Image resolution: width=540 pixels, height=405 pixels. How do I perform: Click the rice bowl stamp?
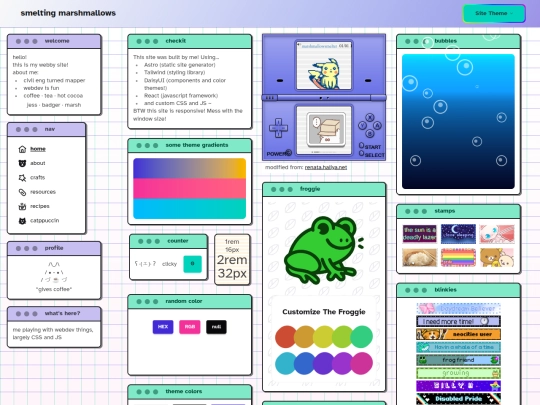[x=419, y=258]
